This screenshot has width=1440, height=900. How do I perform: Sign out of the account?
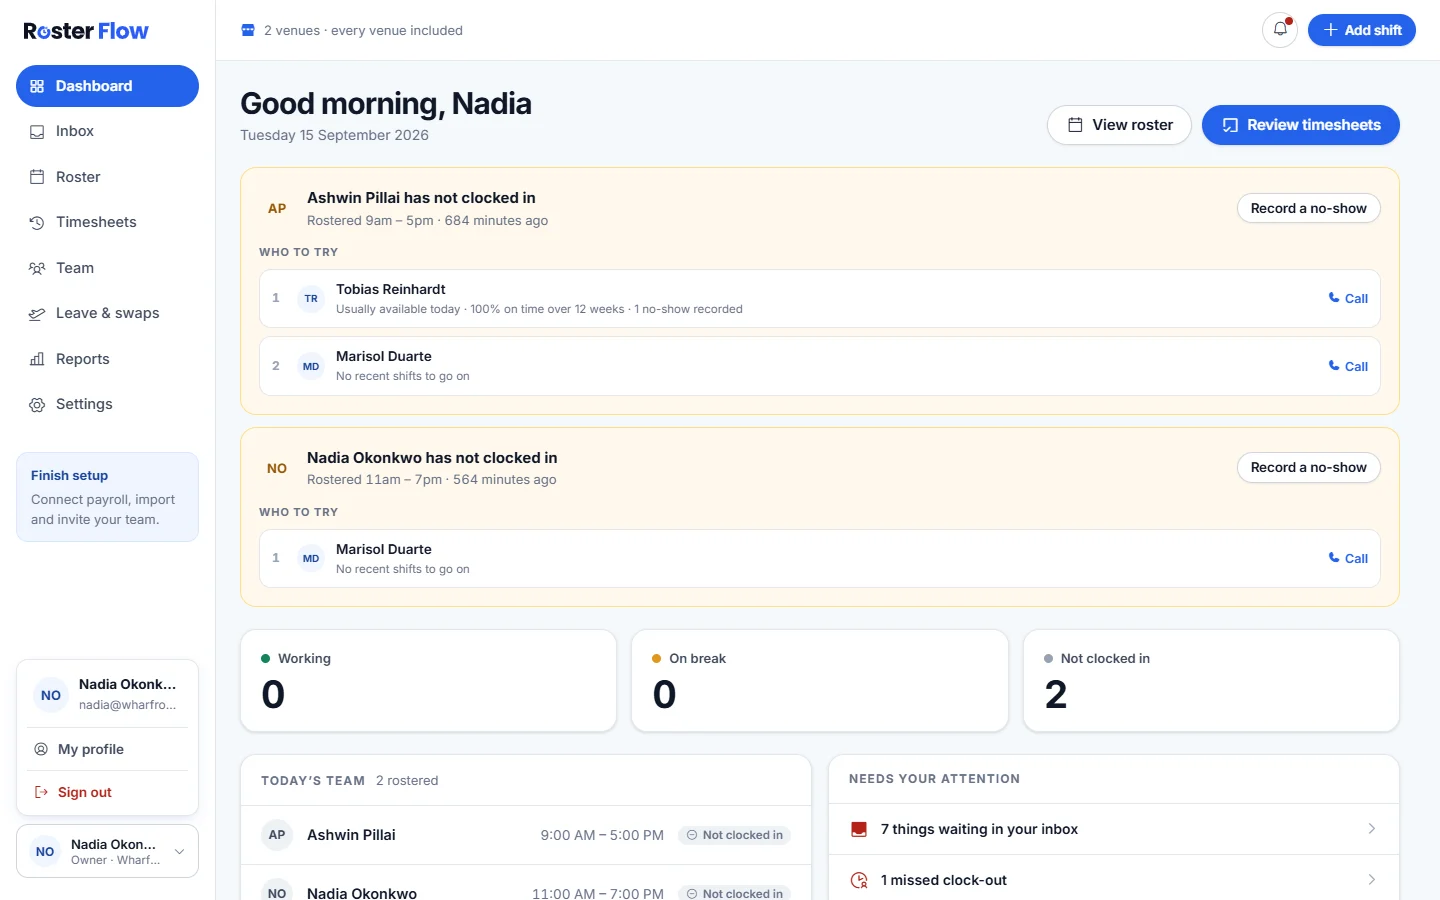pyautogui.click(x=107, y=792)
